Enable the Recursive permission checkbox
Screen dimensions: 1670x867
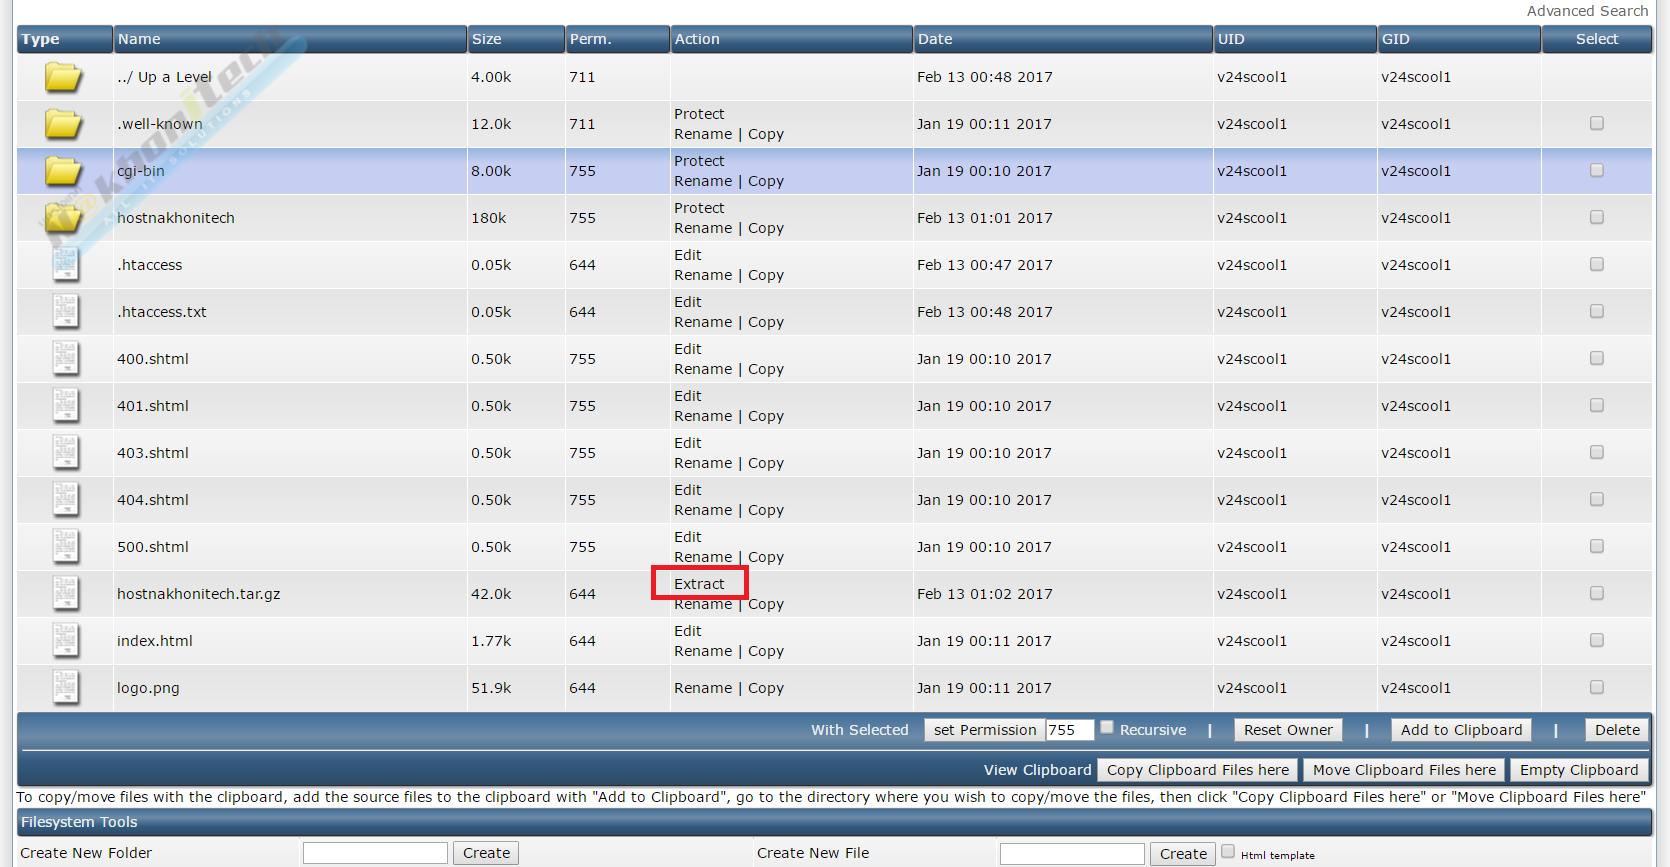pos(1107,728)
